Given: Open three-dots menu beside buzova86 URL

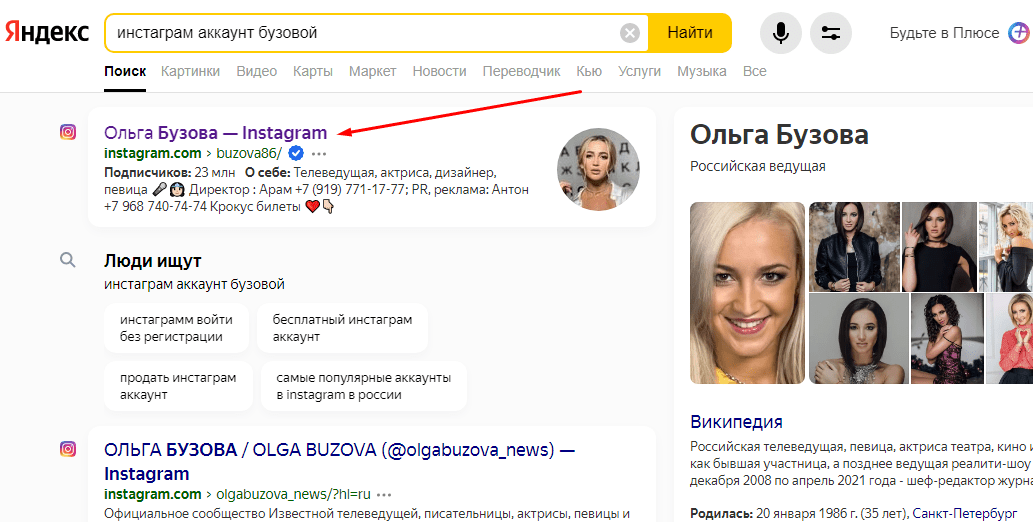Looking at the screenshot, I should [x=319, y=154].
